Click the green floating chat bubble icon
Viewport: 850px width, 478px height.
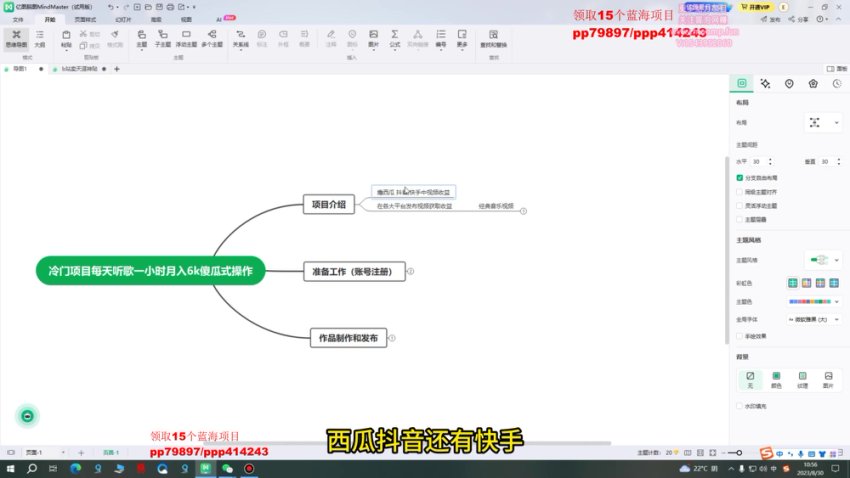pyautogui.click(x=28, y=416)
